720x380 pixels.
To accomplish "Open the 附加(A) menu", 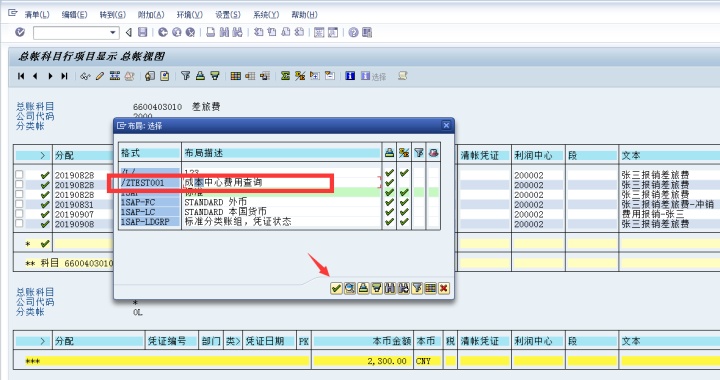I will (x=151, y=15).
